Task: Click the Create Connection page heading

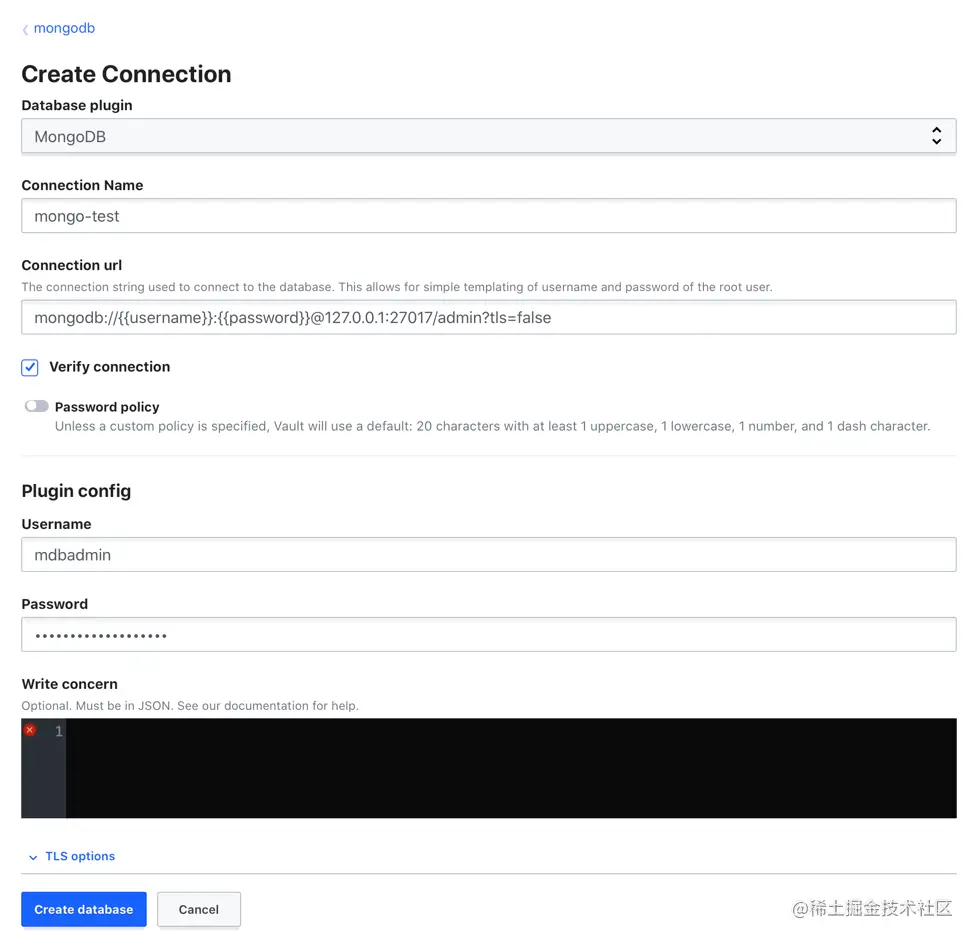Action: pos(127,74)
